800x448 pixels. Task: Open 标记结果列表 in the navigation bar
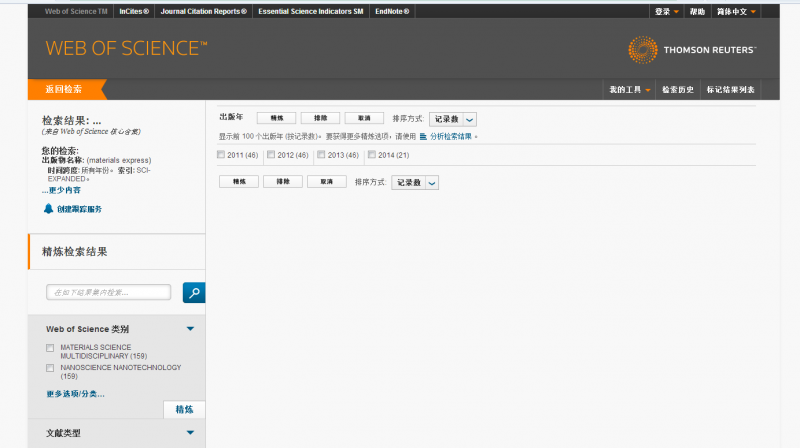pyautogui.click(x=730, y=90)
